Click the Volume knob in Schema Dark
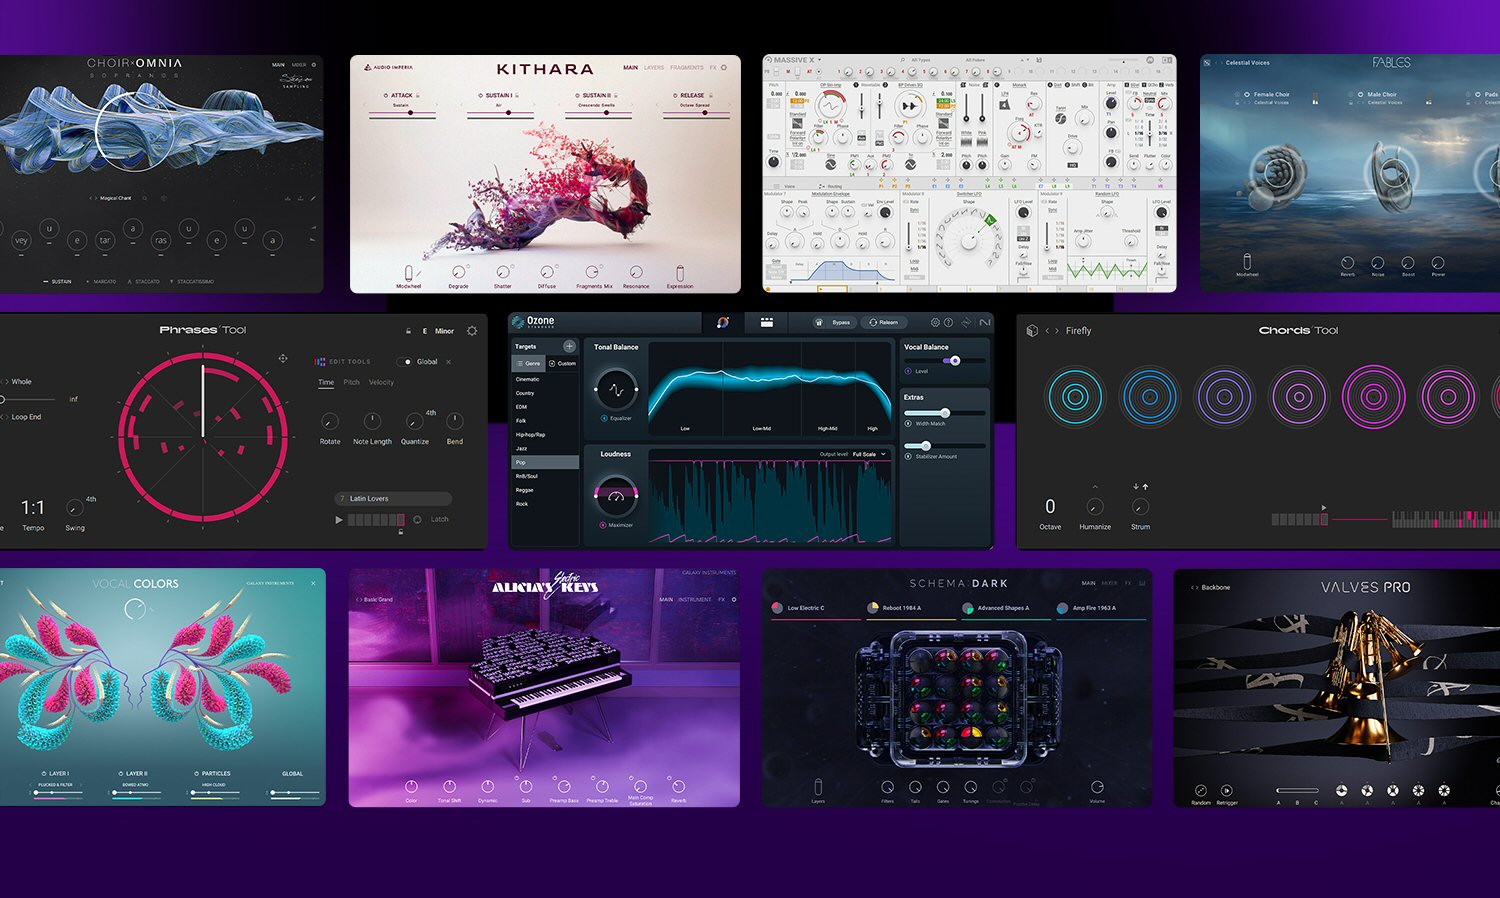This screenshot has width=1500, height=898. click(x=1097, y=787)
